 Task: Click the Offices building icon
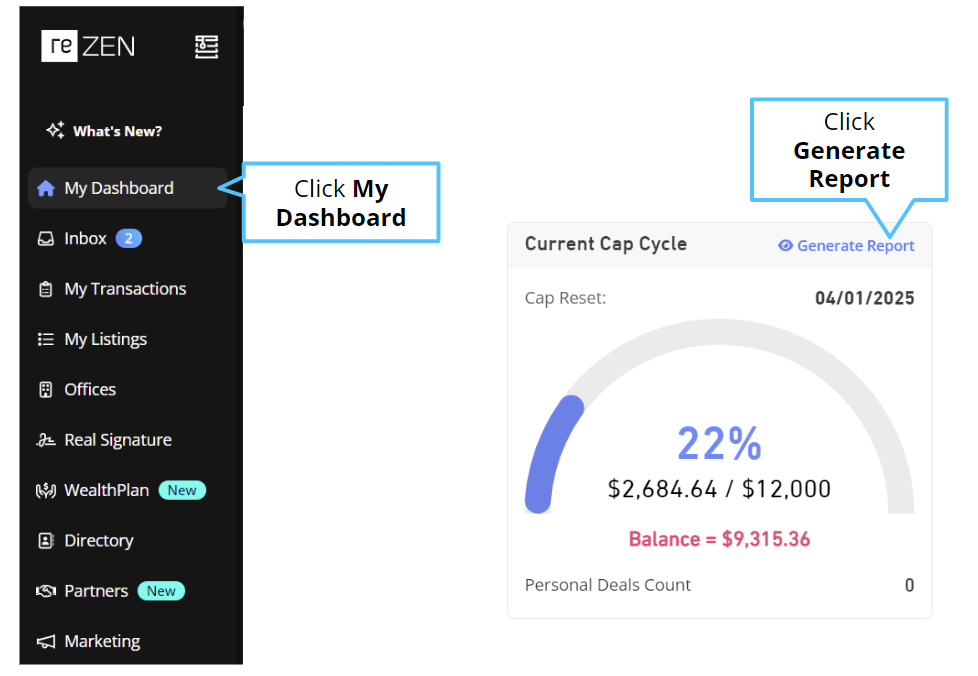(x=46, y=390)
